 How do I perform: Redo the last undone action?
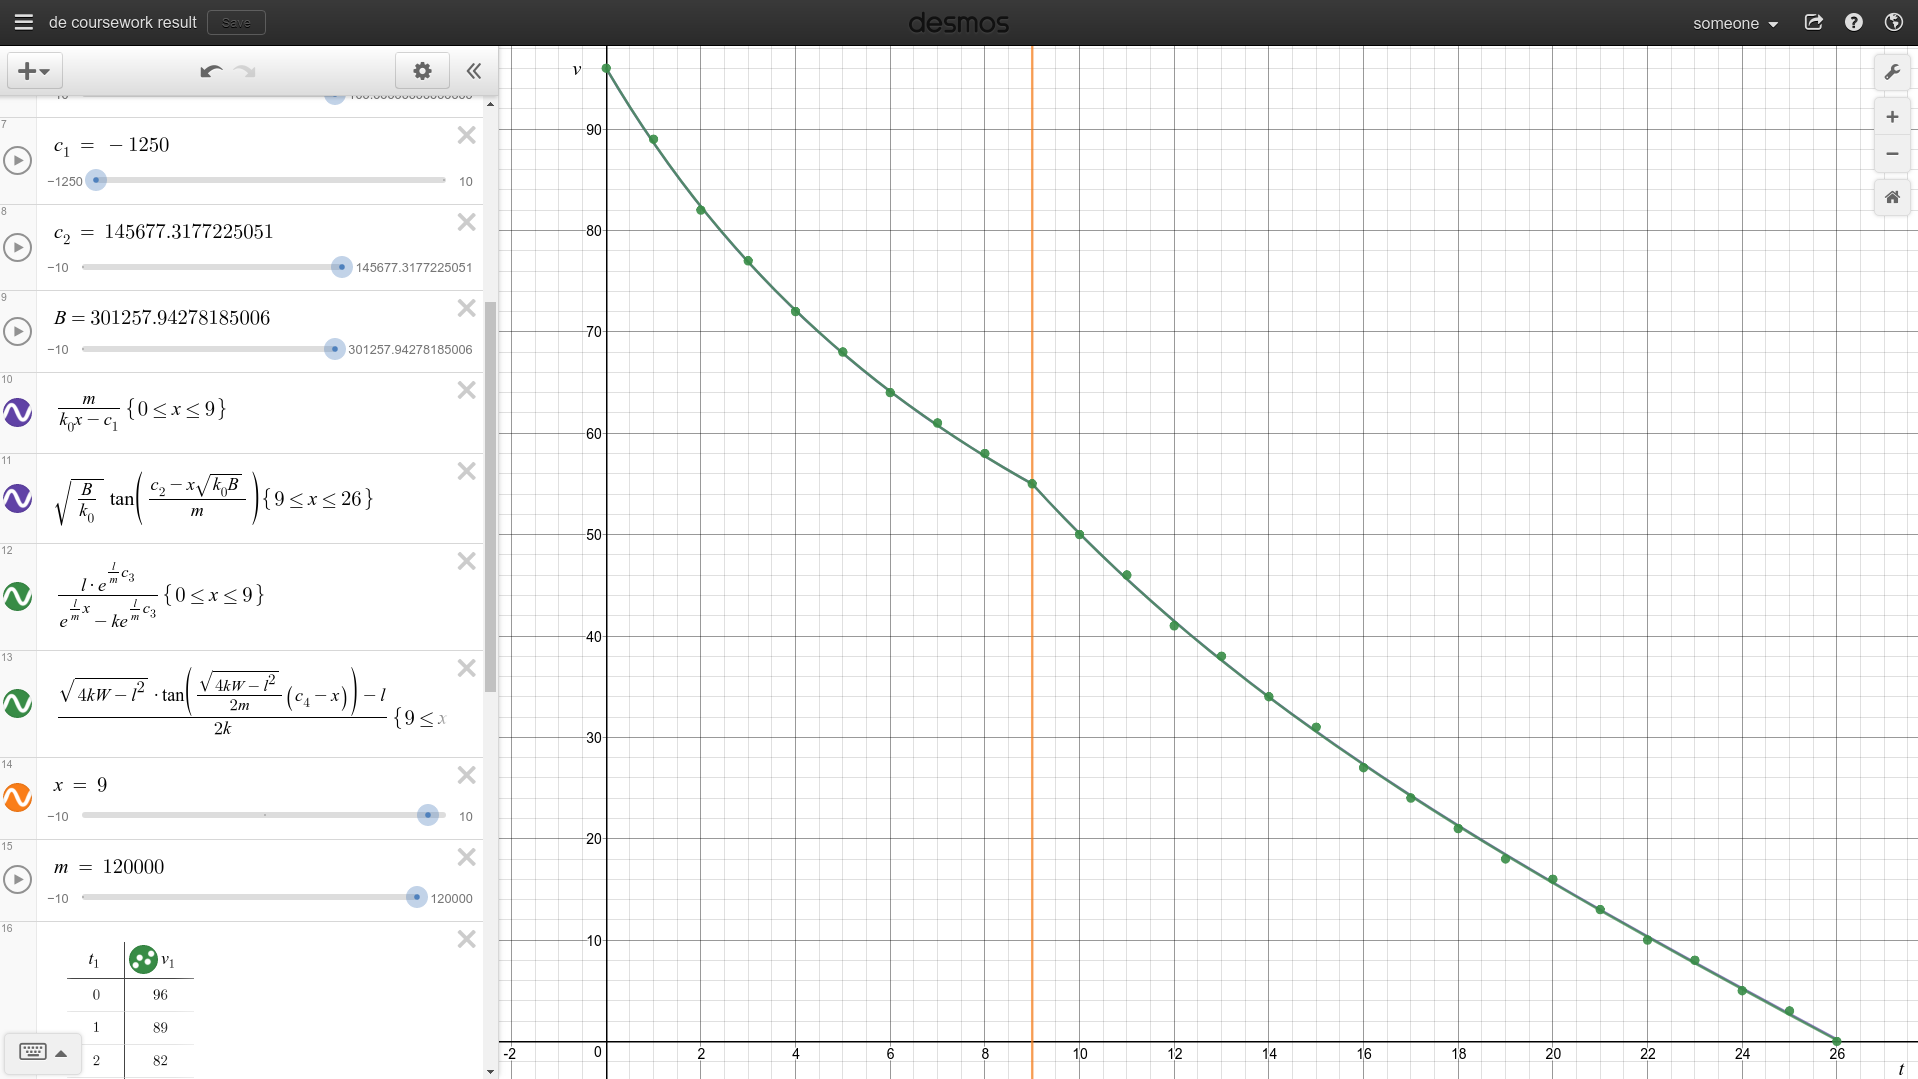245,71
